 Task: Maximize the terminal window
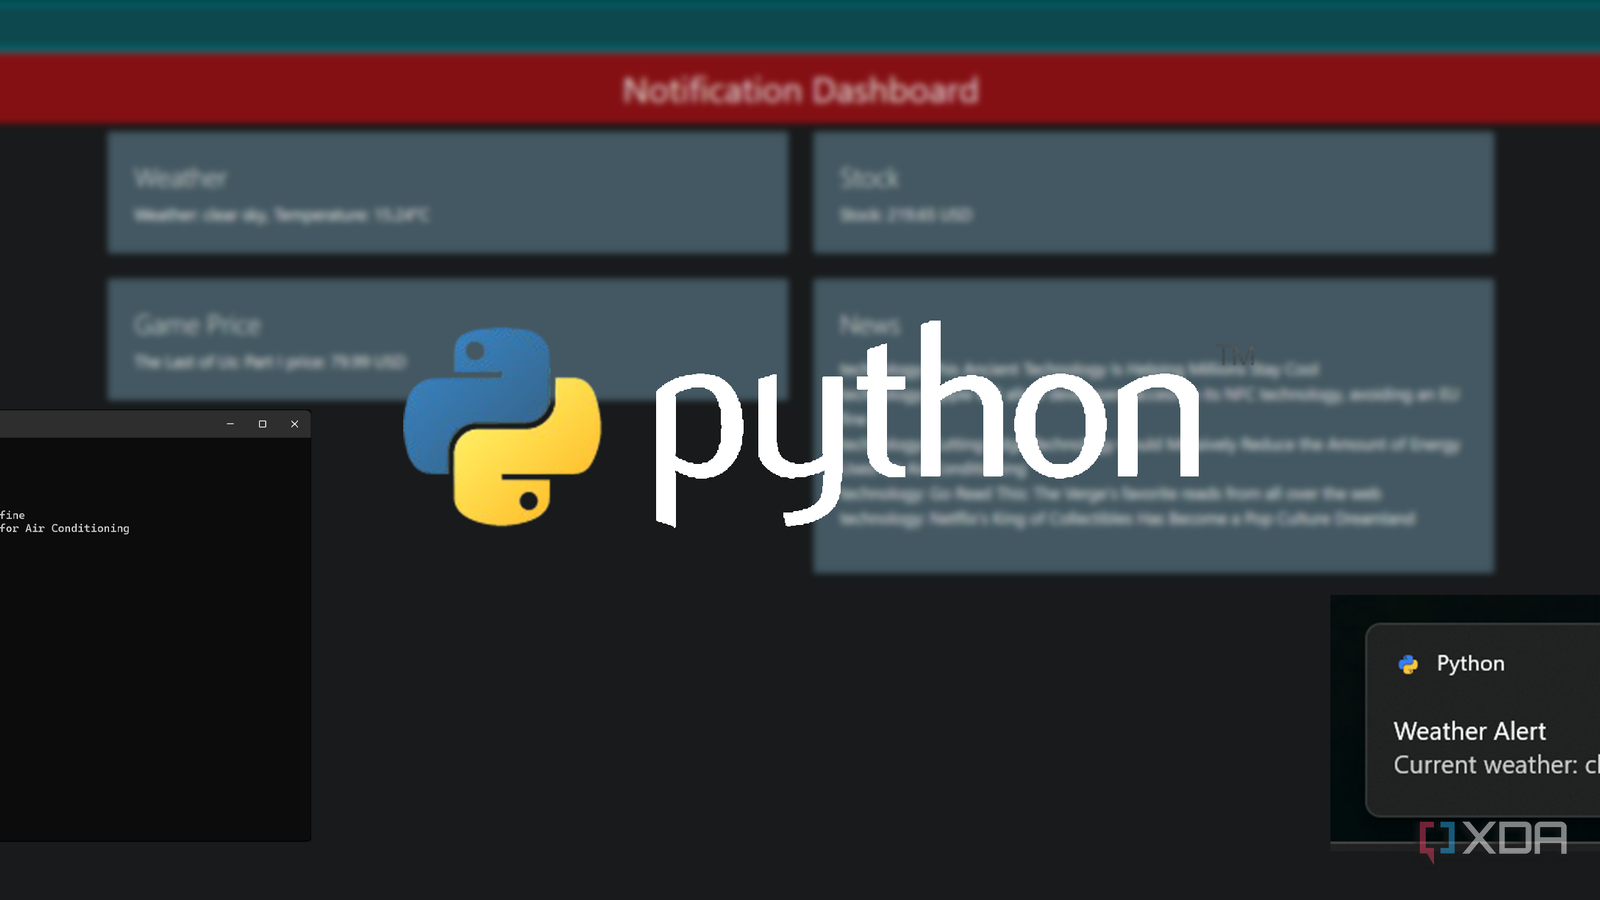tap(262, 424)
